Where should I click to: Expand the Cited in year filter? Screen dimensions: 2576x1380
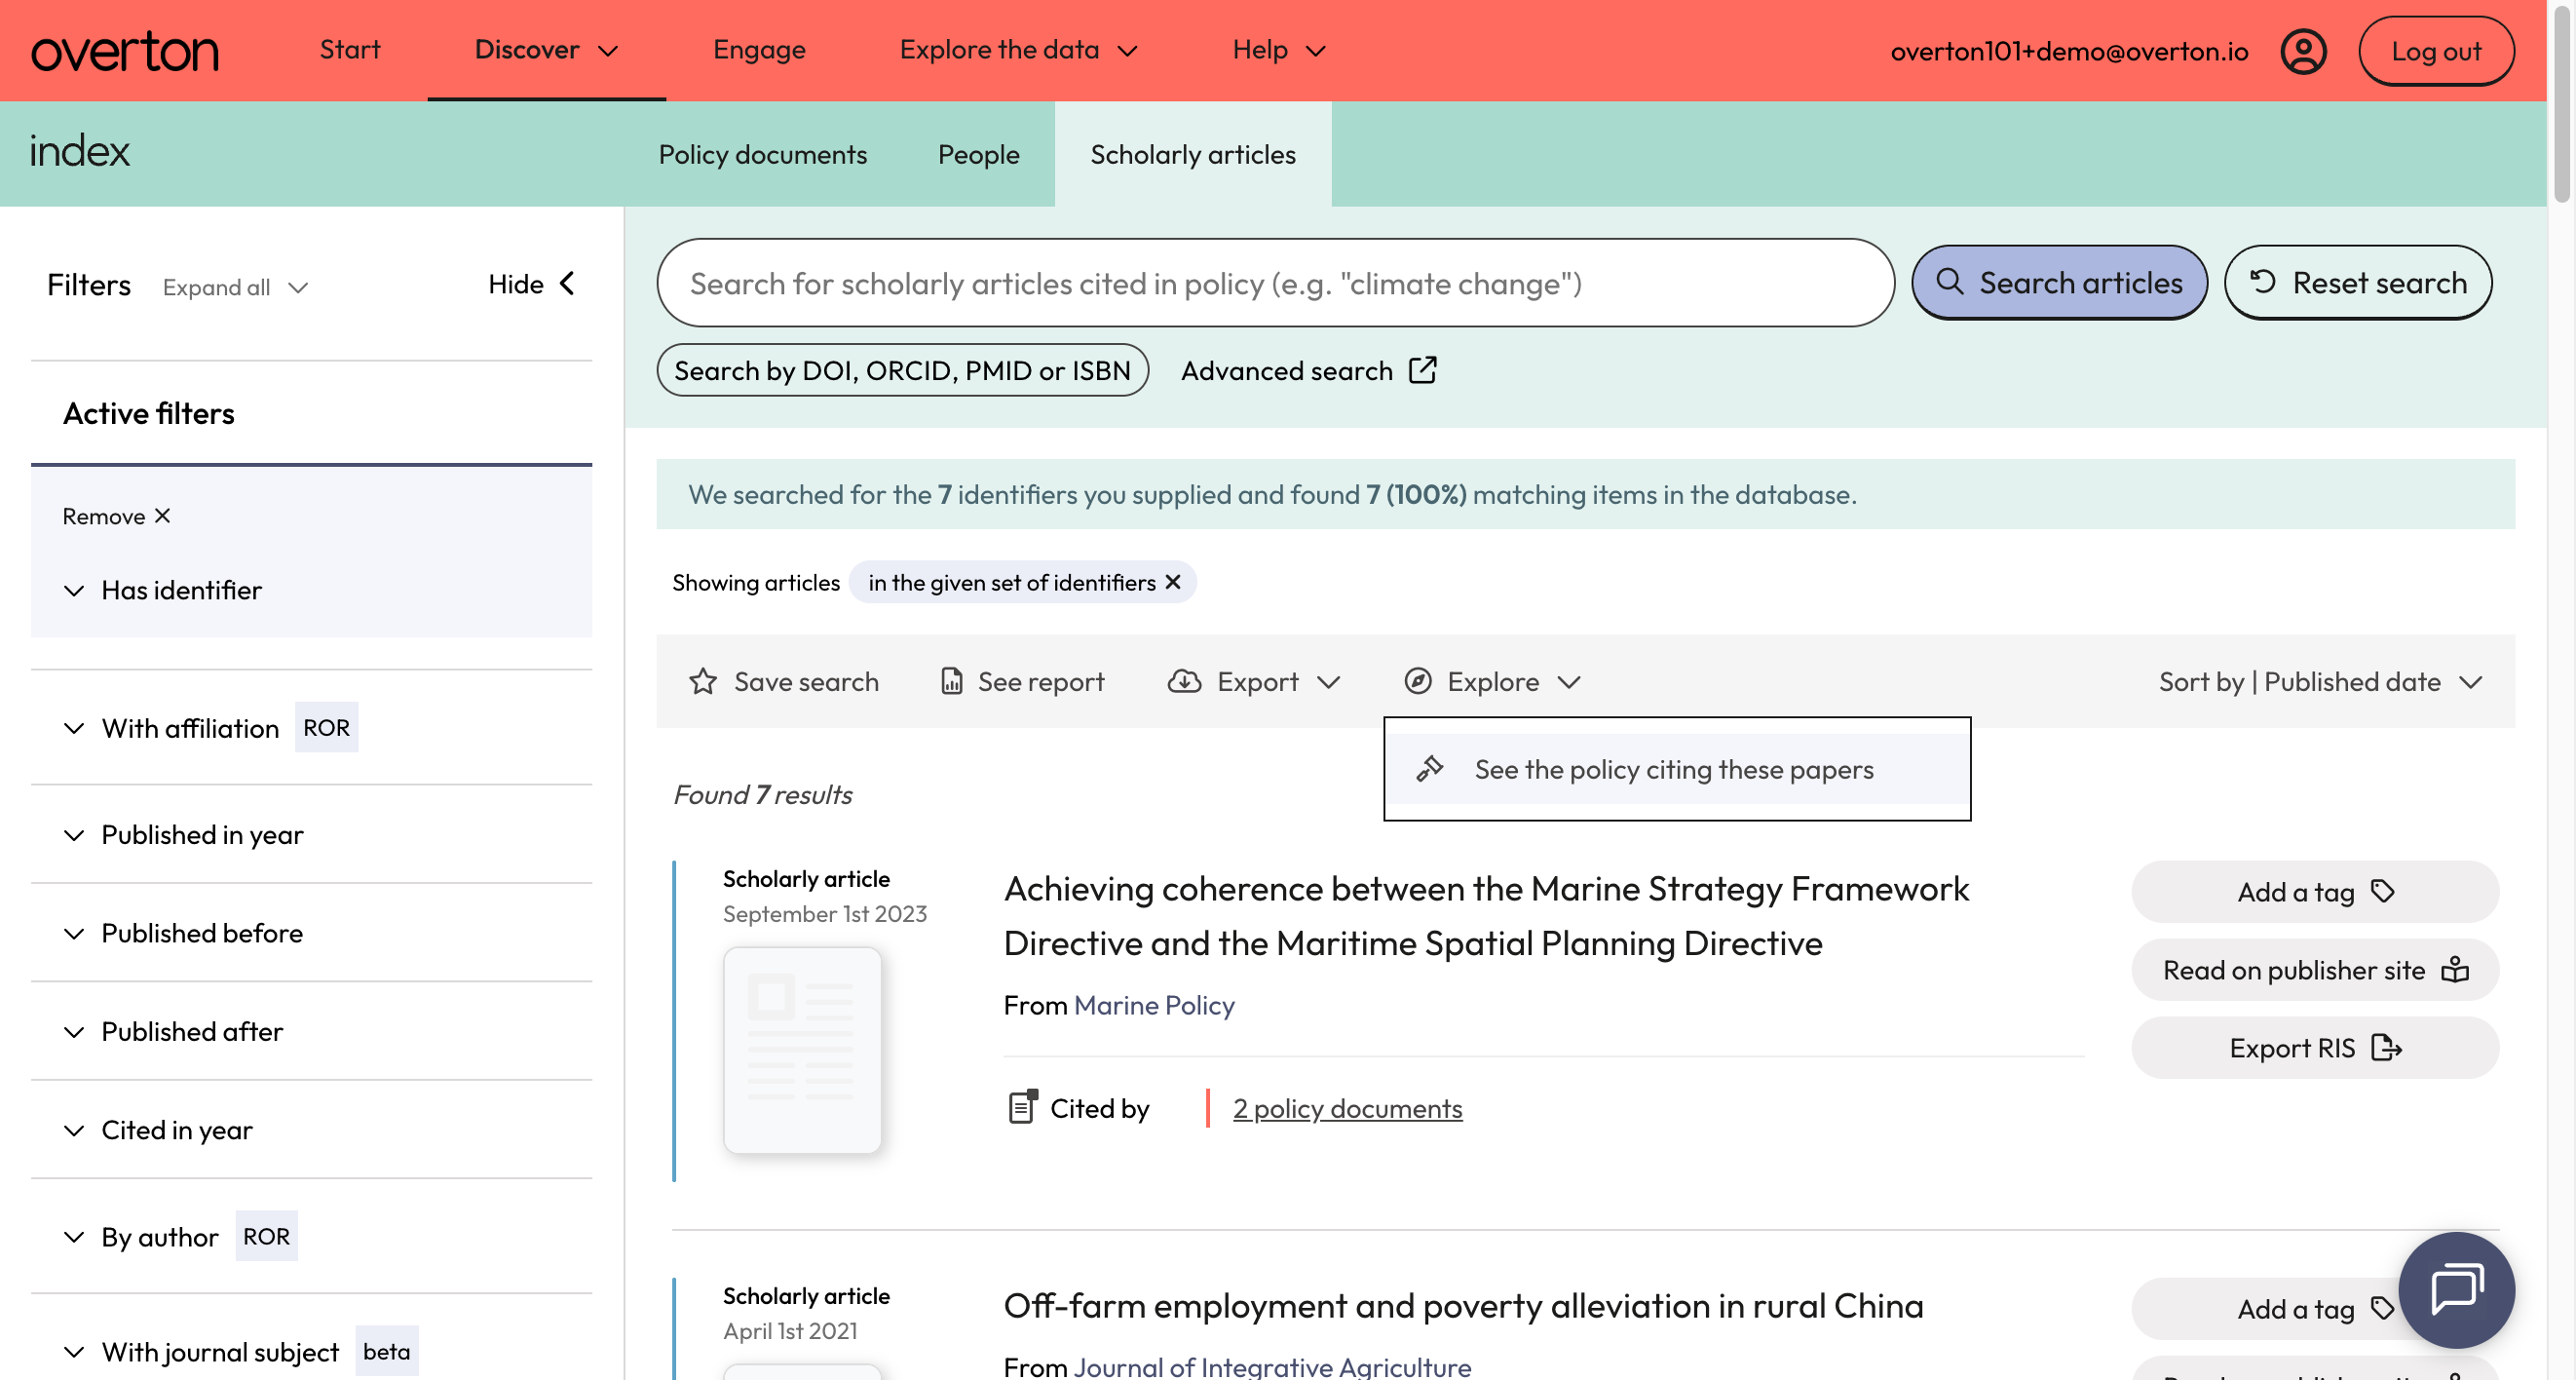point(311,1130)
